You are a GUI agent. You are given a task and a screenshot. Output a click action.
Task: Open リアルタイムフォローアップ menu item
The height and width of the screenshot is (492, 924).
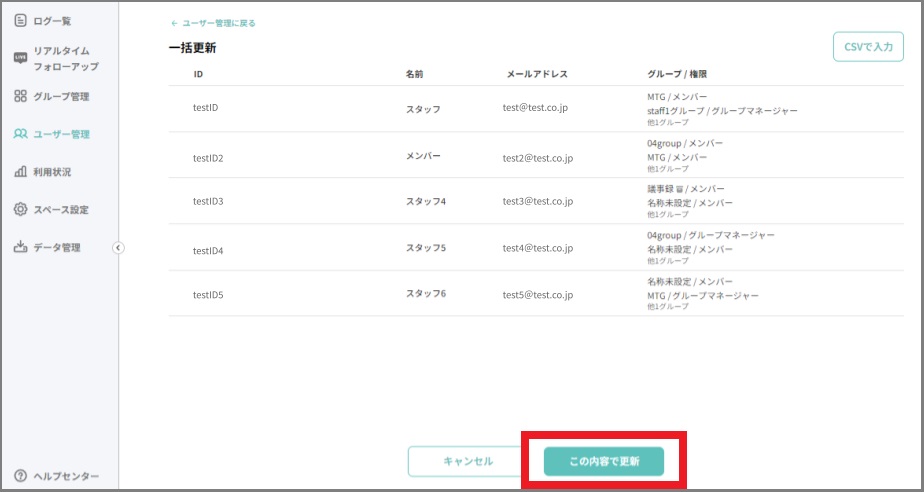(65, 58)
